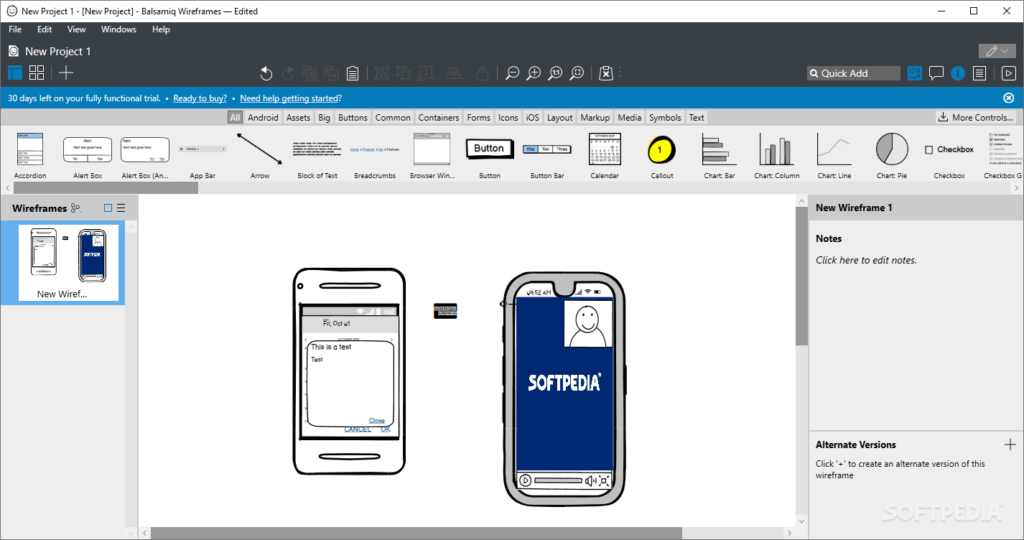Select the Chart: Bar control

(720, 155)
